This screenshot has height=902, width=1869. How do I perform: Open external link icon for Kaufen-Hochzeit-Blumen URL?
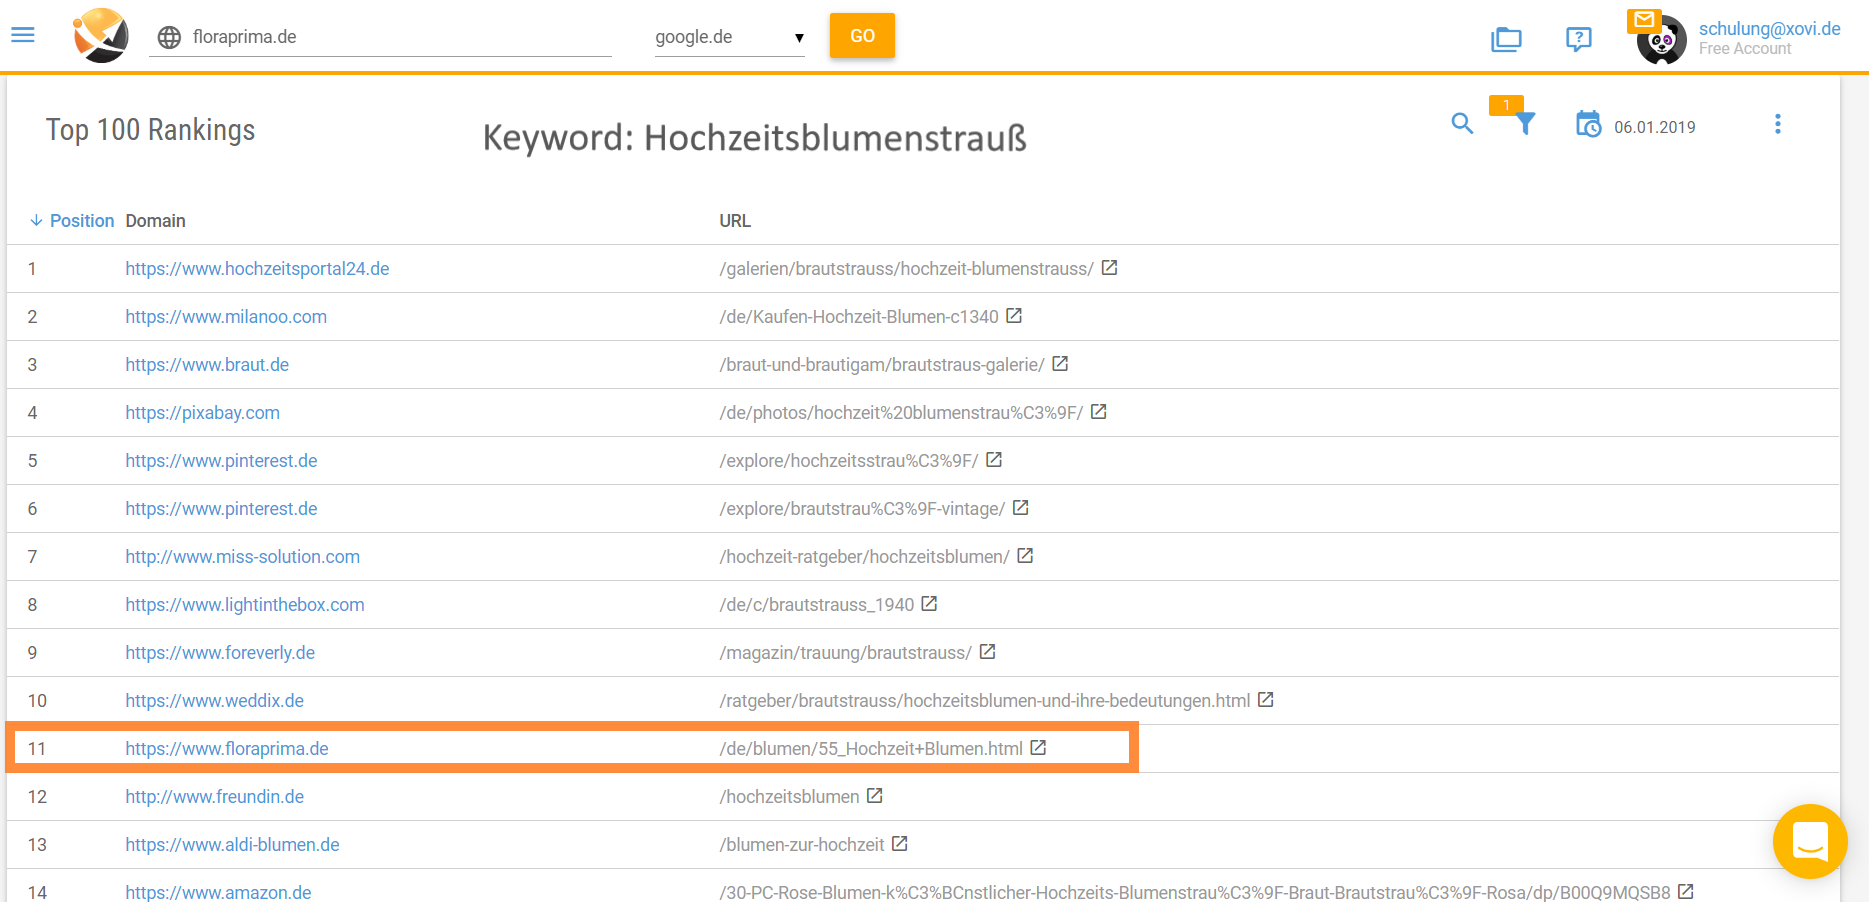click(x=1014, y=316)
